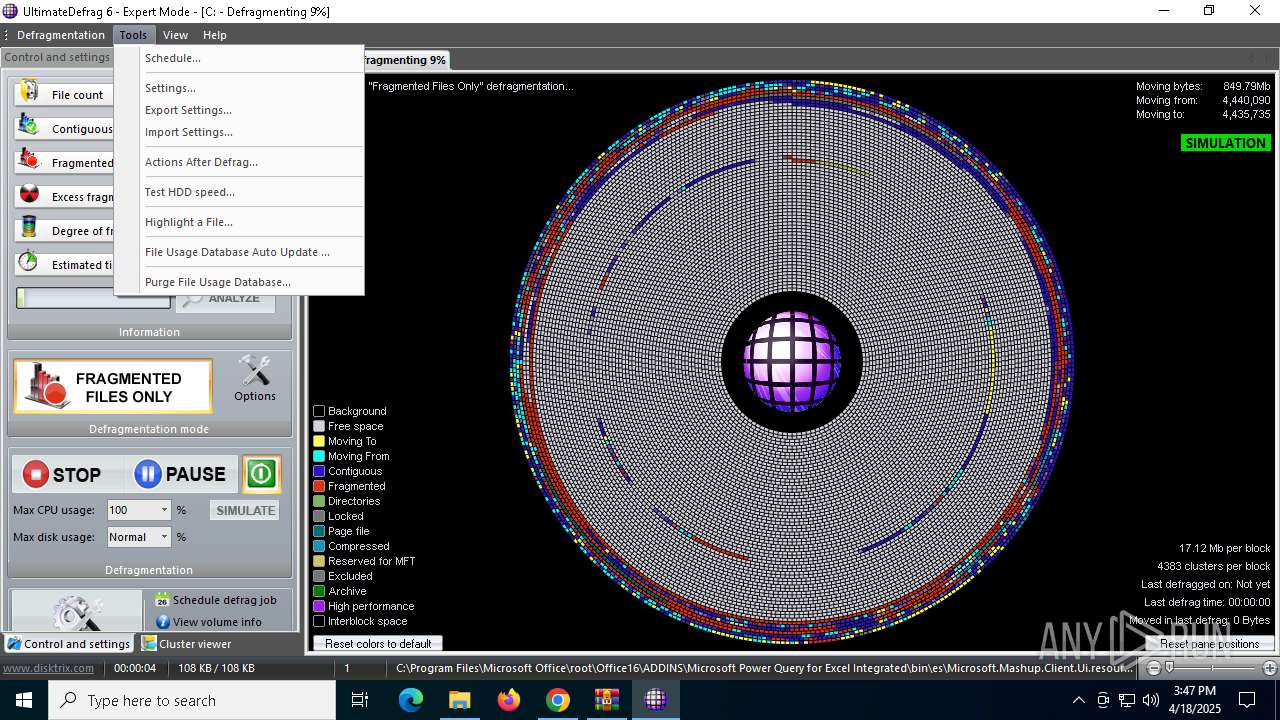Screen dimensions: 1280x720
Task: Click UltimateDefrag taskbar icon
Action: [656, 700]
